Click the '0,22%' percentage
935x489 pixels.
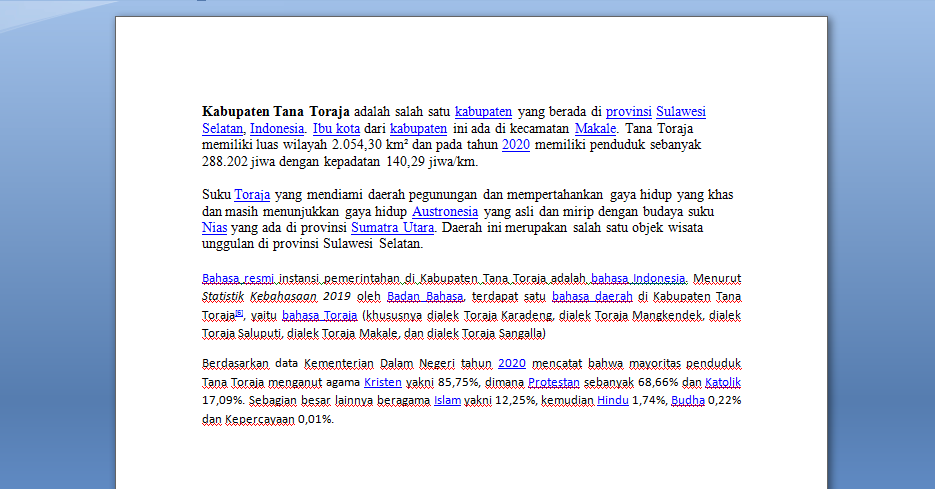pyautogui.click(x=725, y=400)
